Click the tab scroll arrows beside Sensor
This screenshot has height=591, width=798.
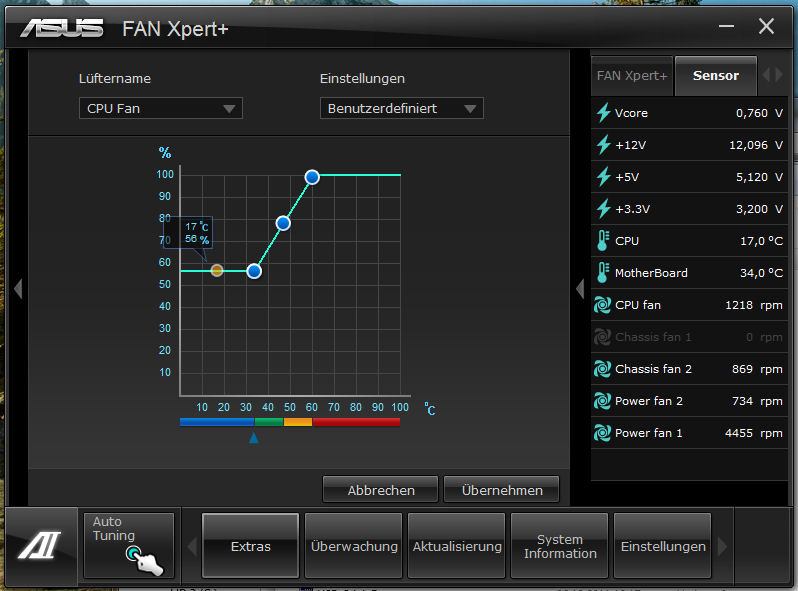[x=772, y=75]
